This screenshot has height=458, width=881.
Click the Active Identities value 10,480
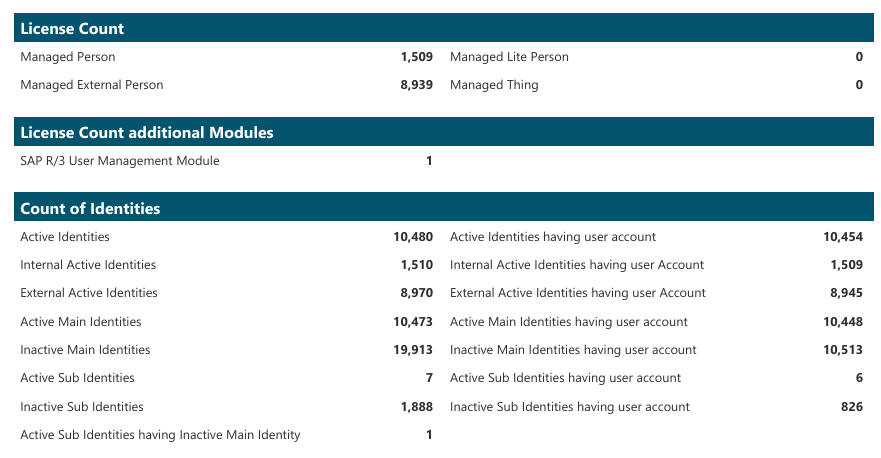pyautogui.click(x=413, y=237)
